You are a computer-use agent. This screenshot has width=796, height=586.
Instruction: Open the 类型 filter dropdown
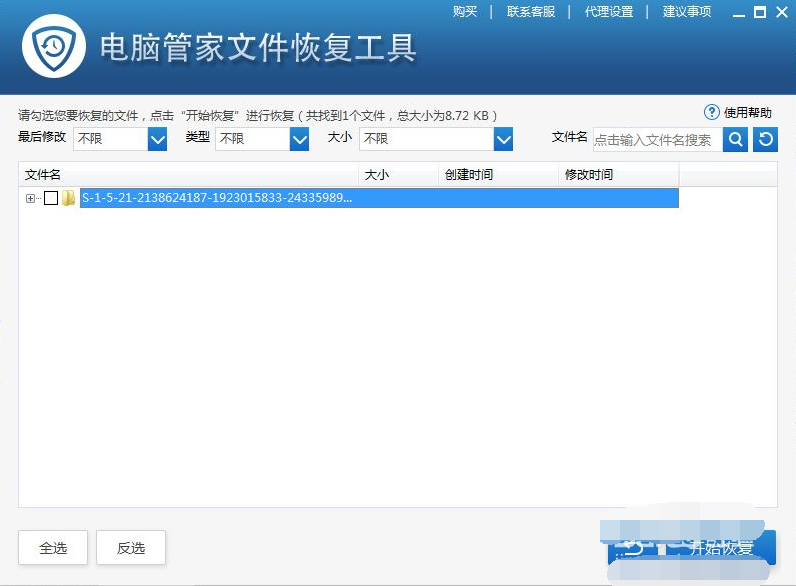point(299,139)
